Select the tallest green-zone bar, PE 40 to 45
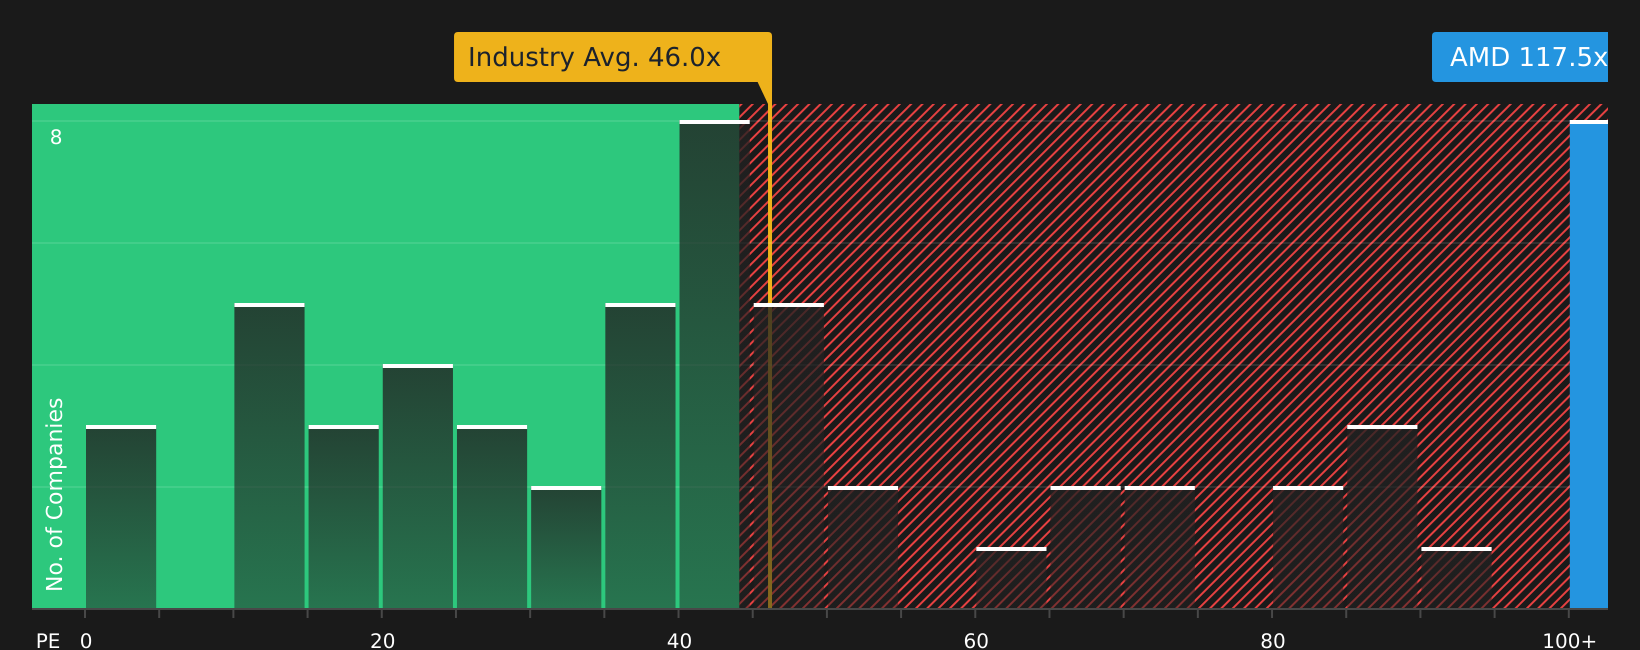Screen dimensions: 1640x650 [714, 364]
